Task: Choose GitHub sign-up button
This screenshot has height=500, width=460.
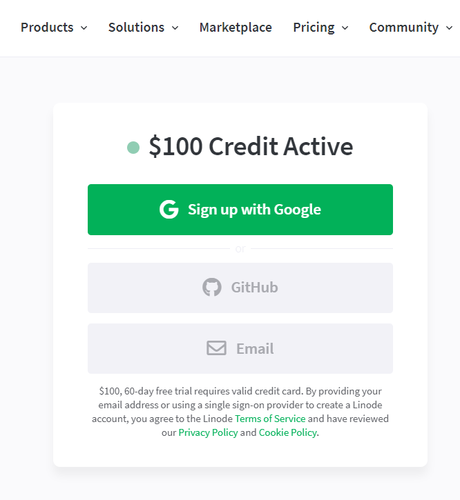Action: [x=240, y=288]
